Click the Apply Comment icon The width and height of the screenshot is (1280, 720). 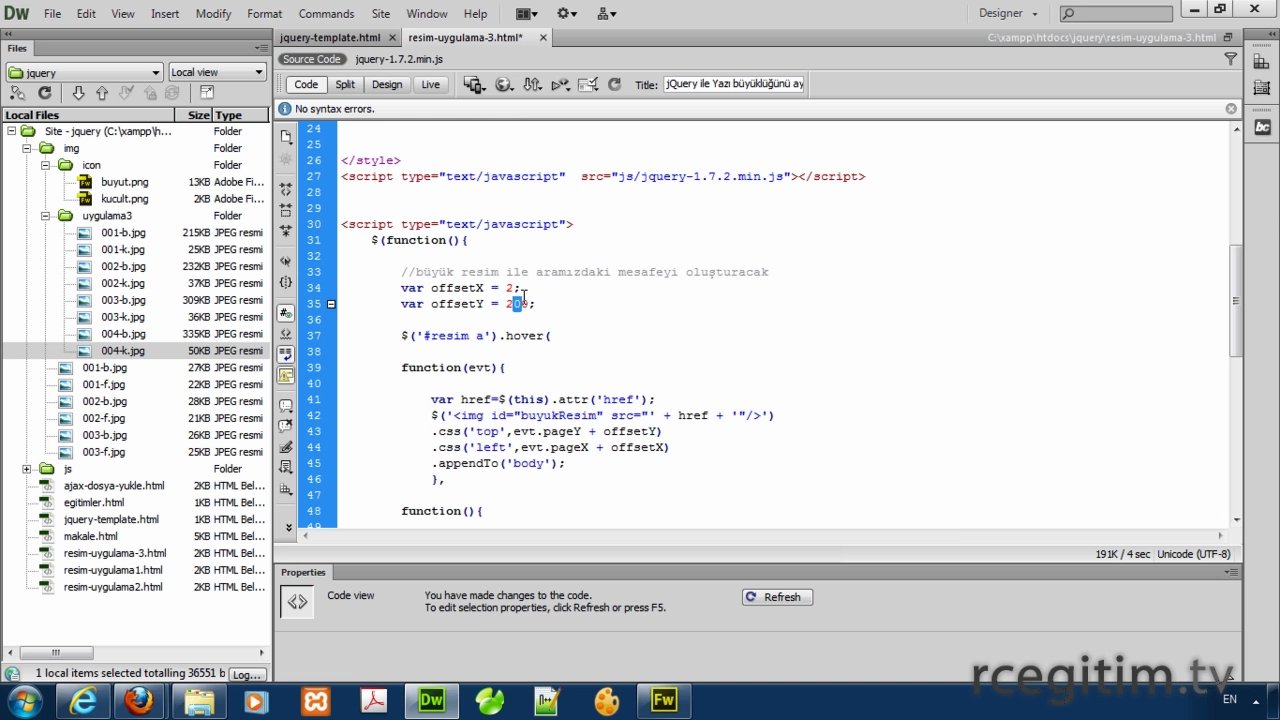(286, 406)
